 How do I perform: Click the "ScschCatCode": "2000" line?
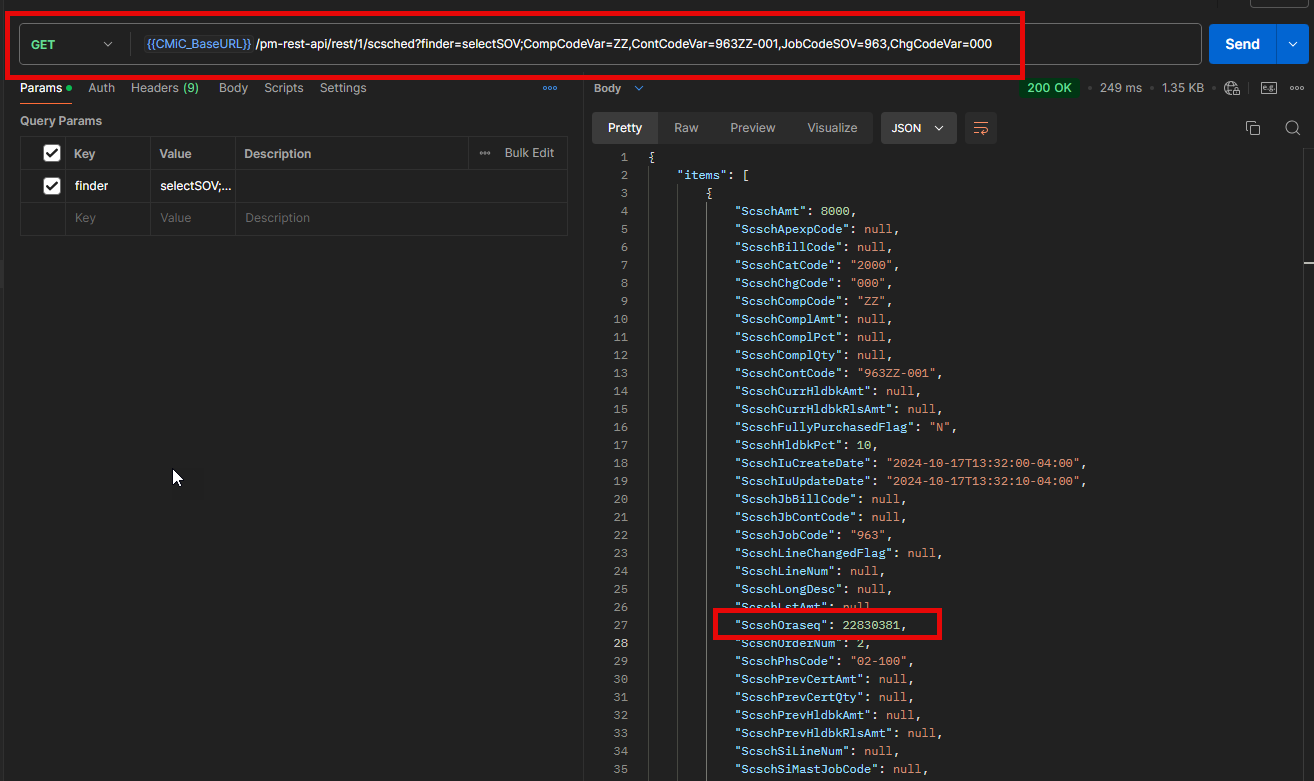point(817,265)
